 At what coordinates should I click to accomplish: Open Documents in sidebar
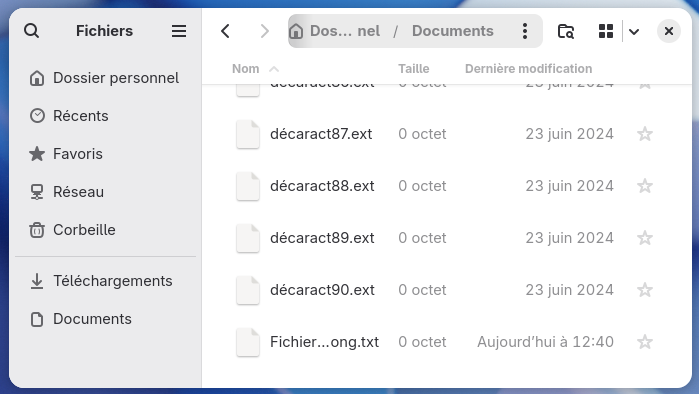pos(106,319)
